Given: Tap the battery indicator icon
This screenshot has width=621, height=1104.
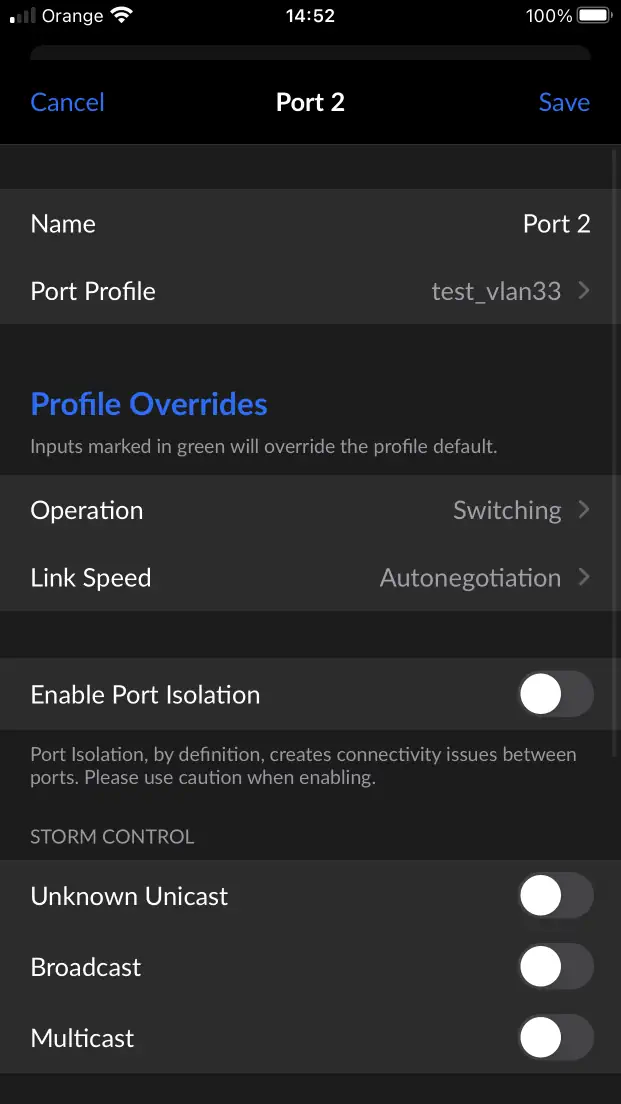Looking at the screenshot, I should (x=593, y=16).
